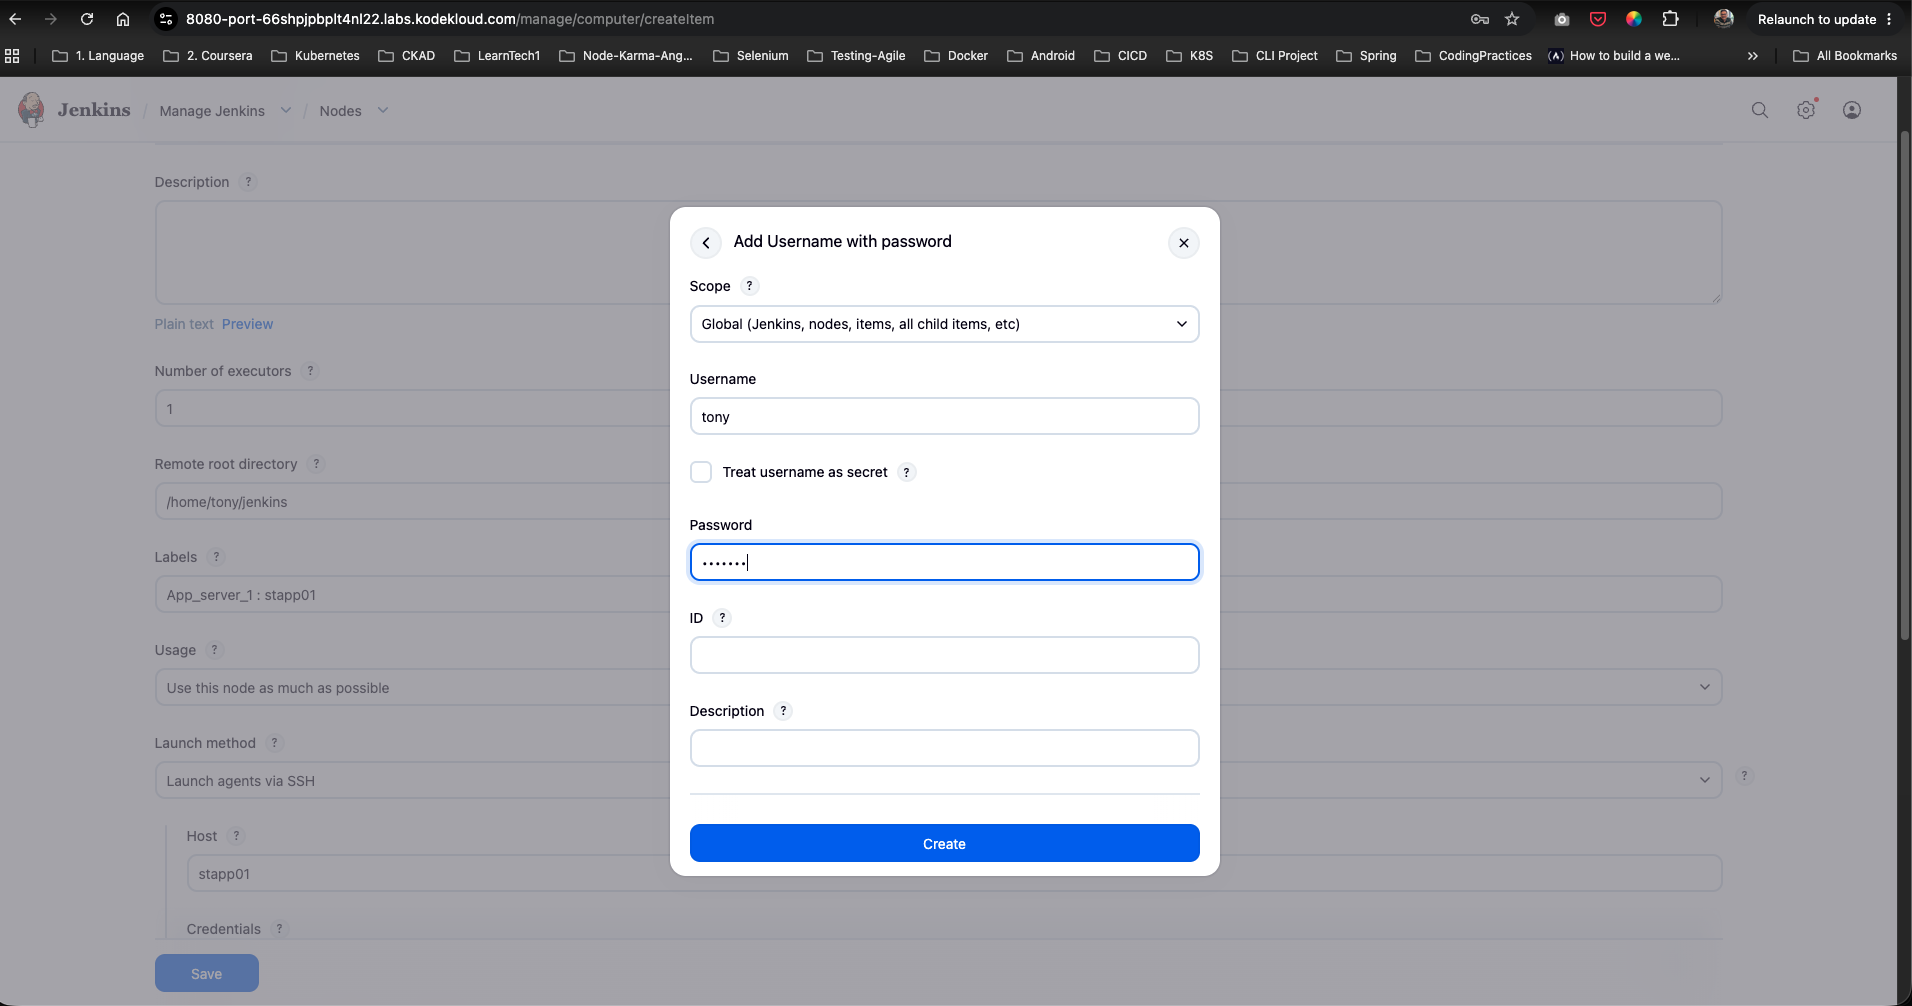
Task: Click the Preview link
Action: [x=247, y=324]
